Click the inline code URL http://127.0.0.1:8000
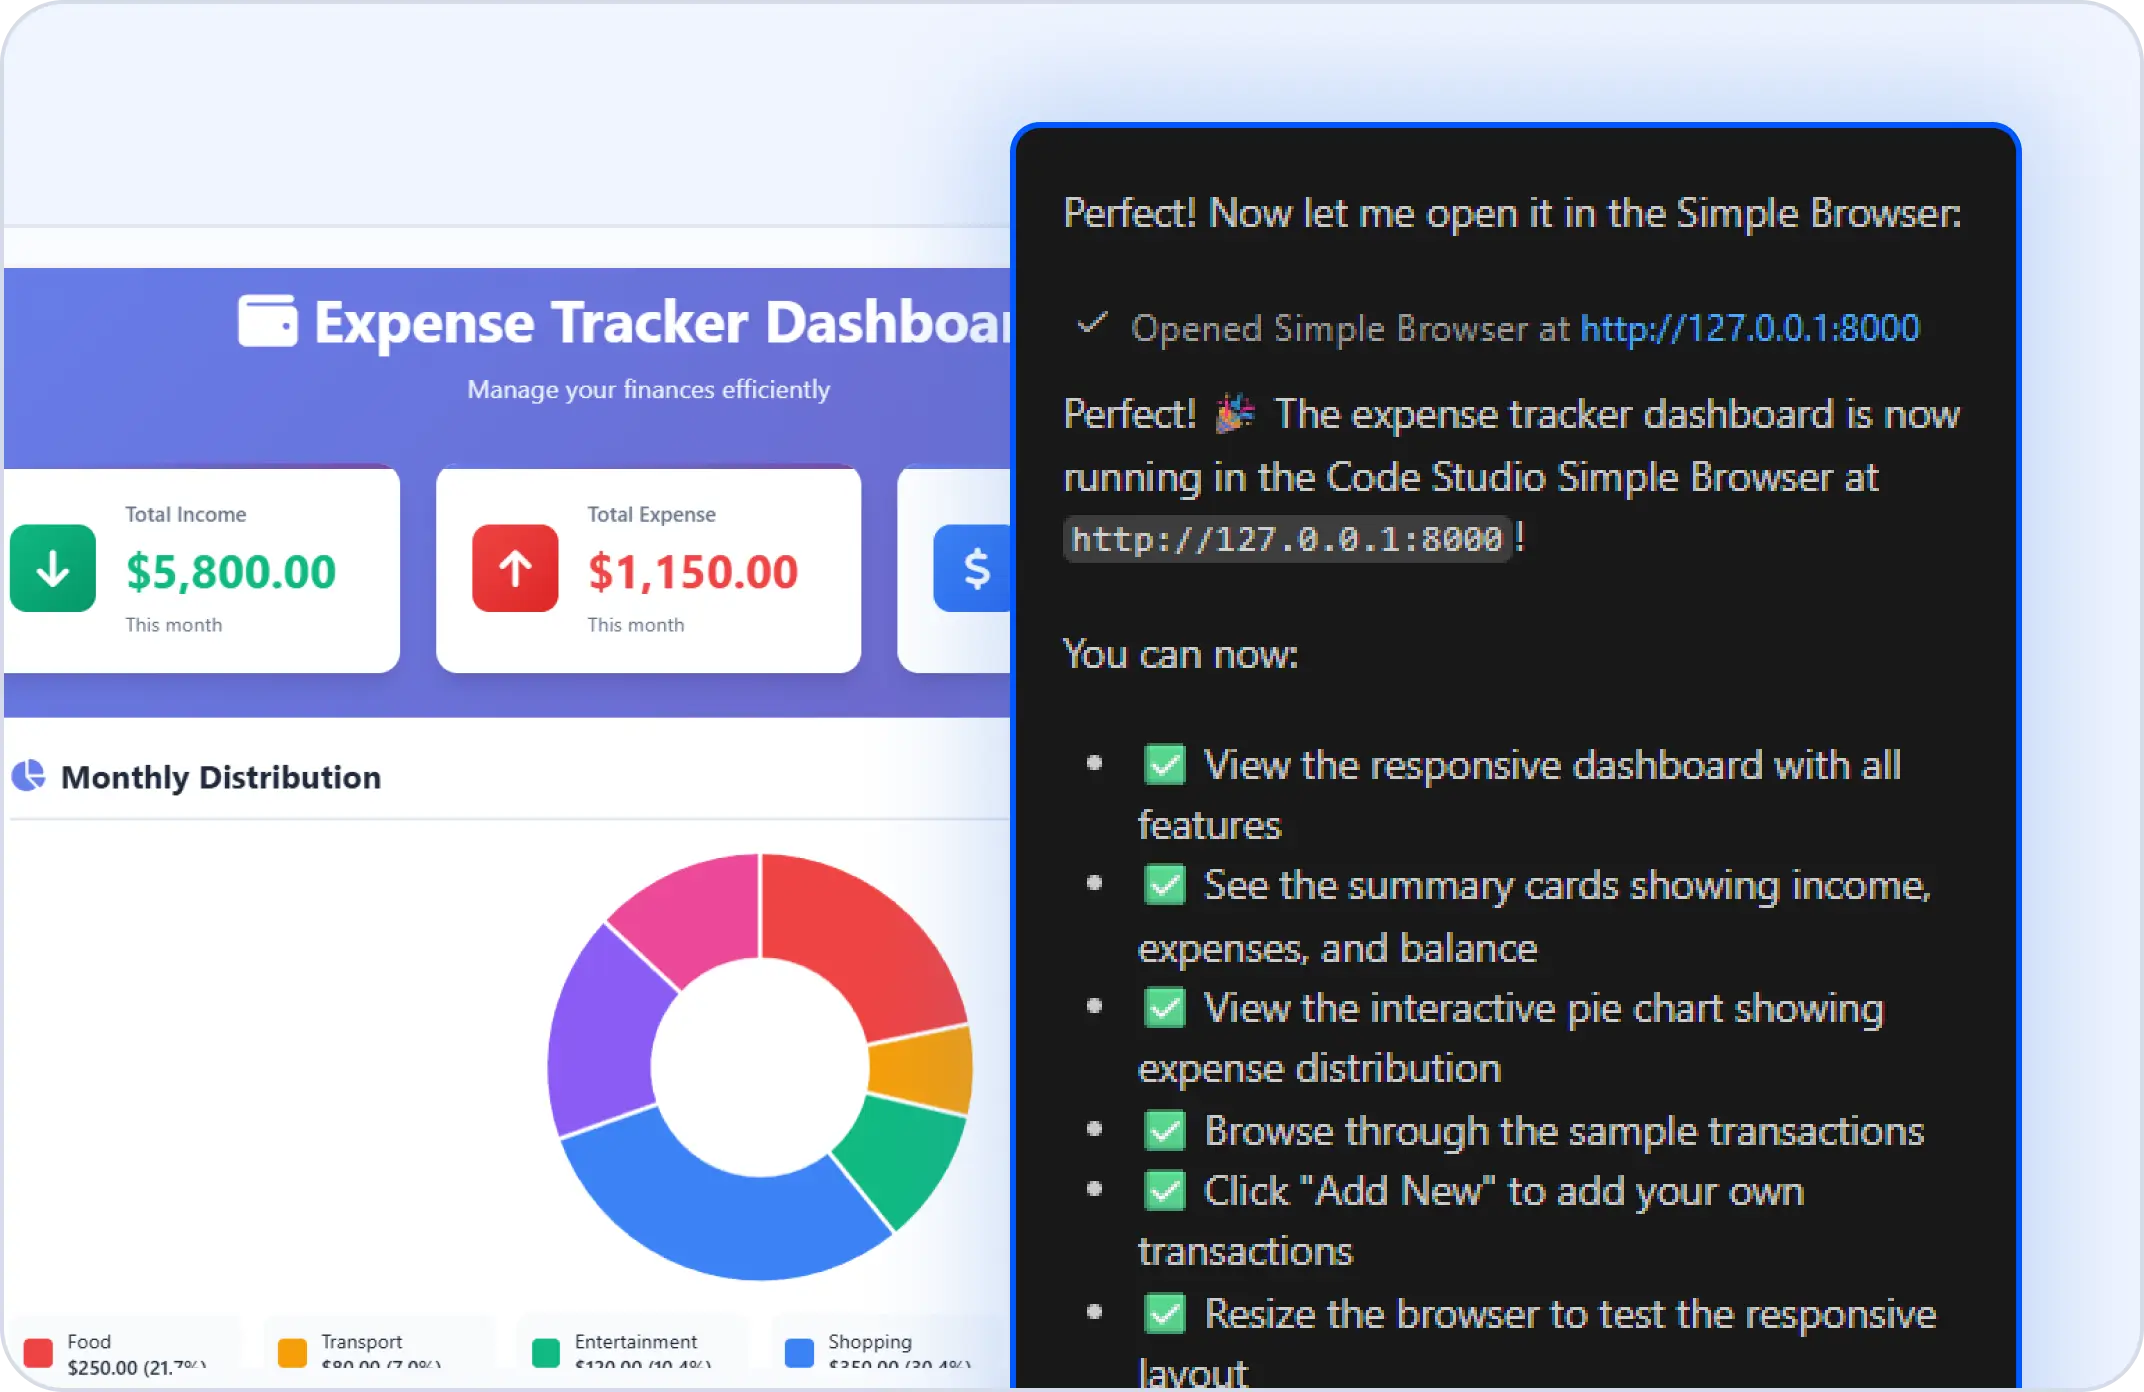Screen dimensions: 2144x1392 tap(1286, 539)
